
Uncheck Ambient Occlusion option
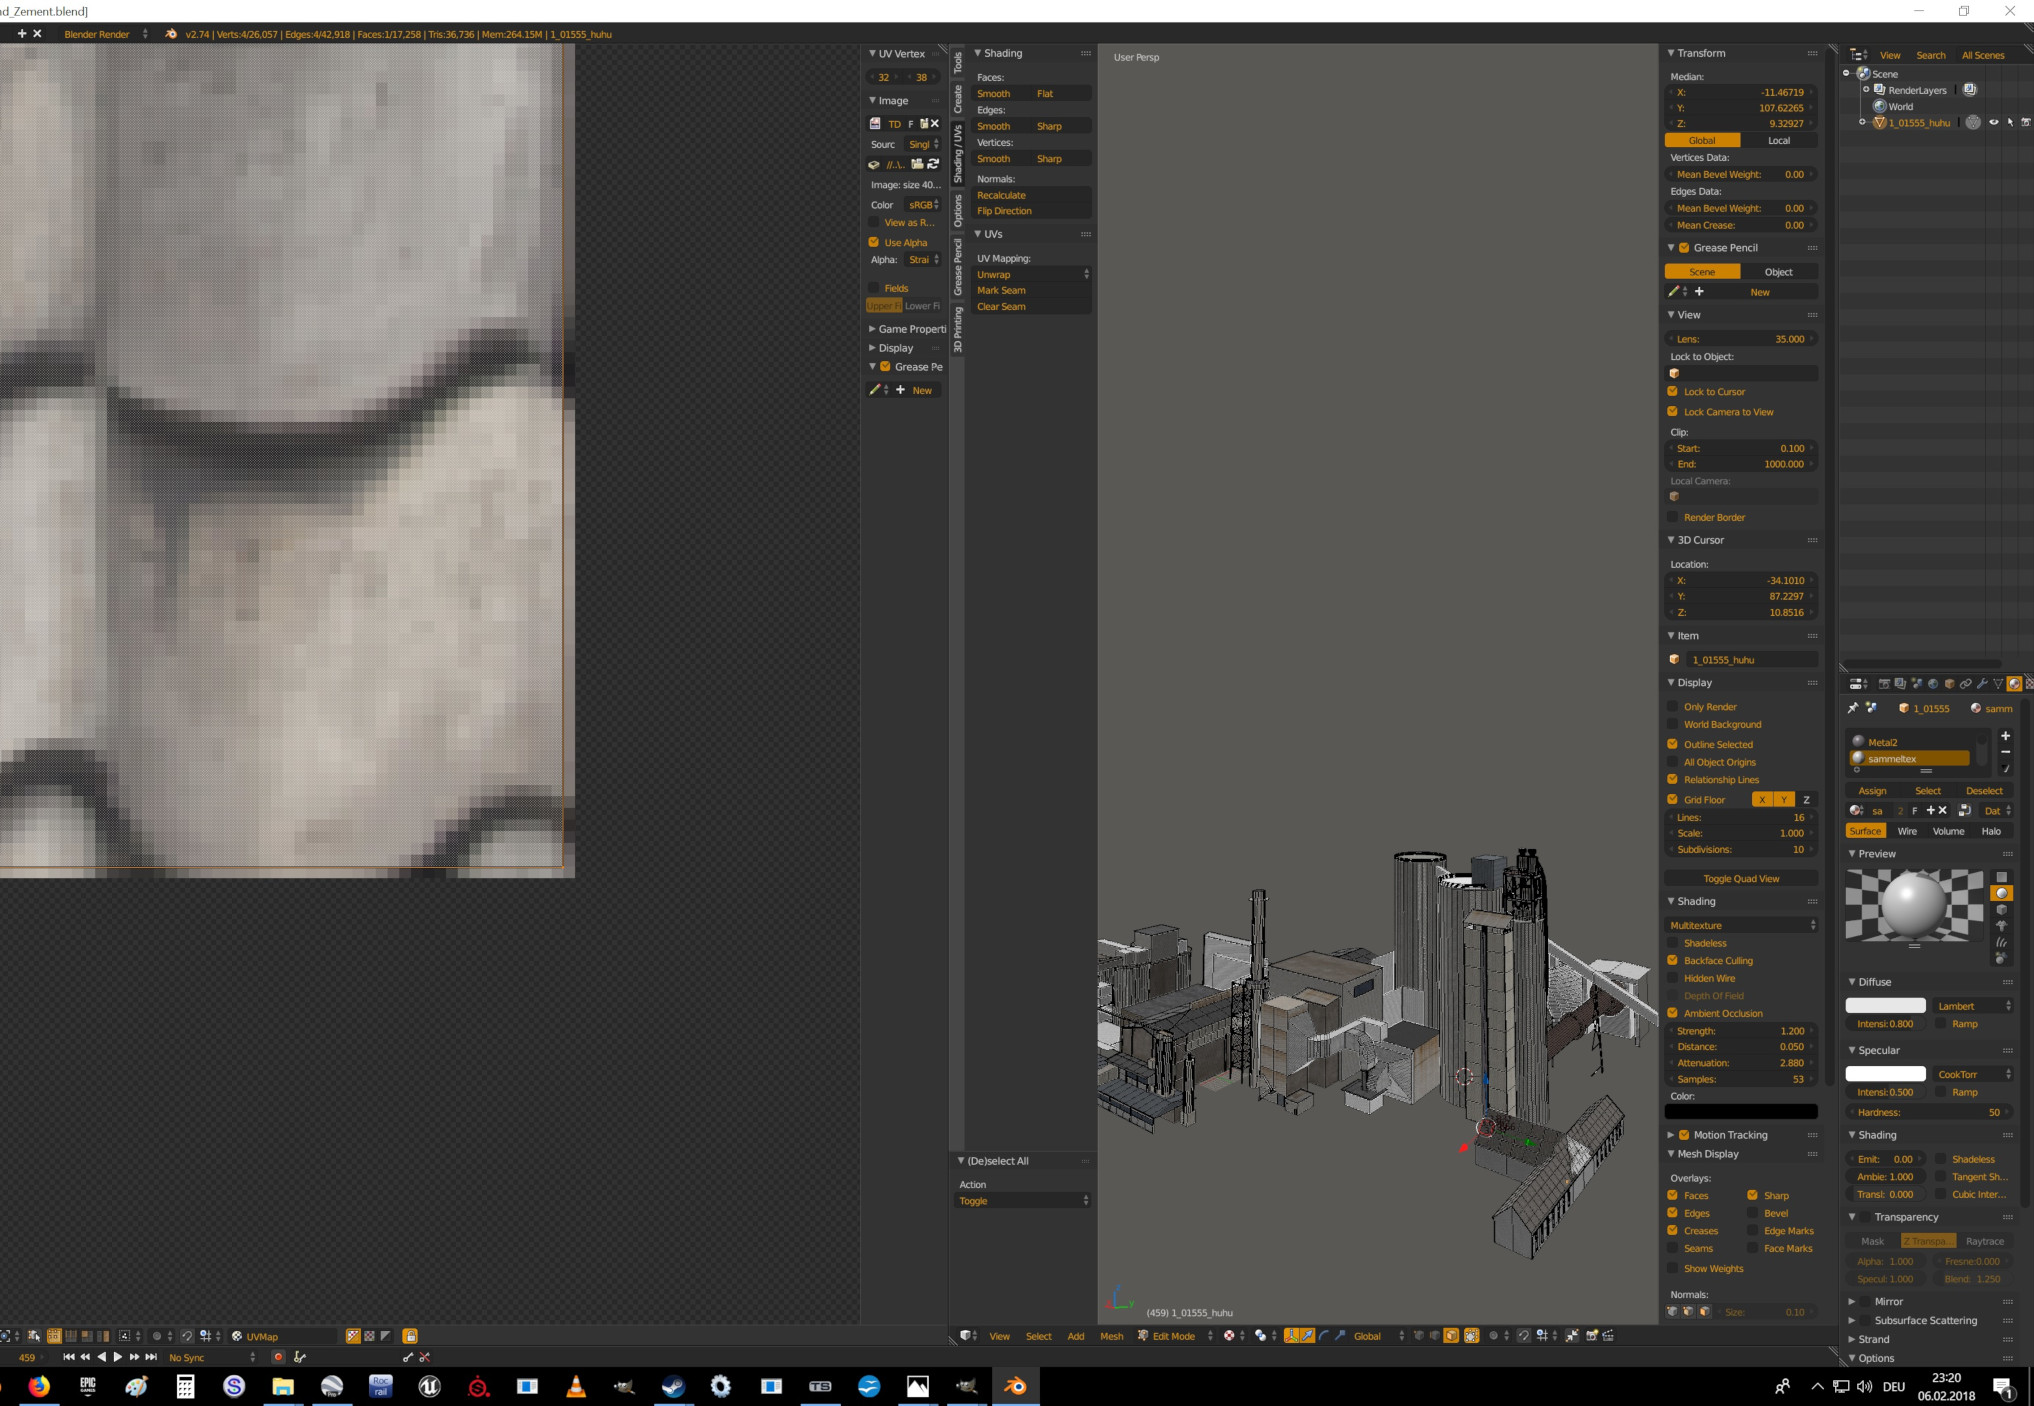coord(1673,1013)
